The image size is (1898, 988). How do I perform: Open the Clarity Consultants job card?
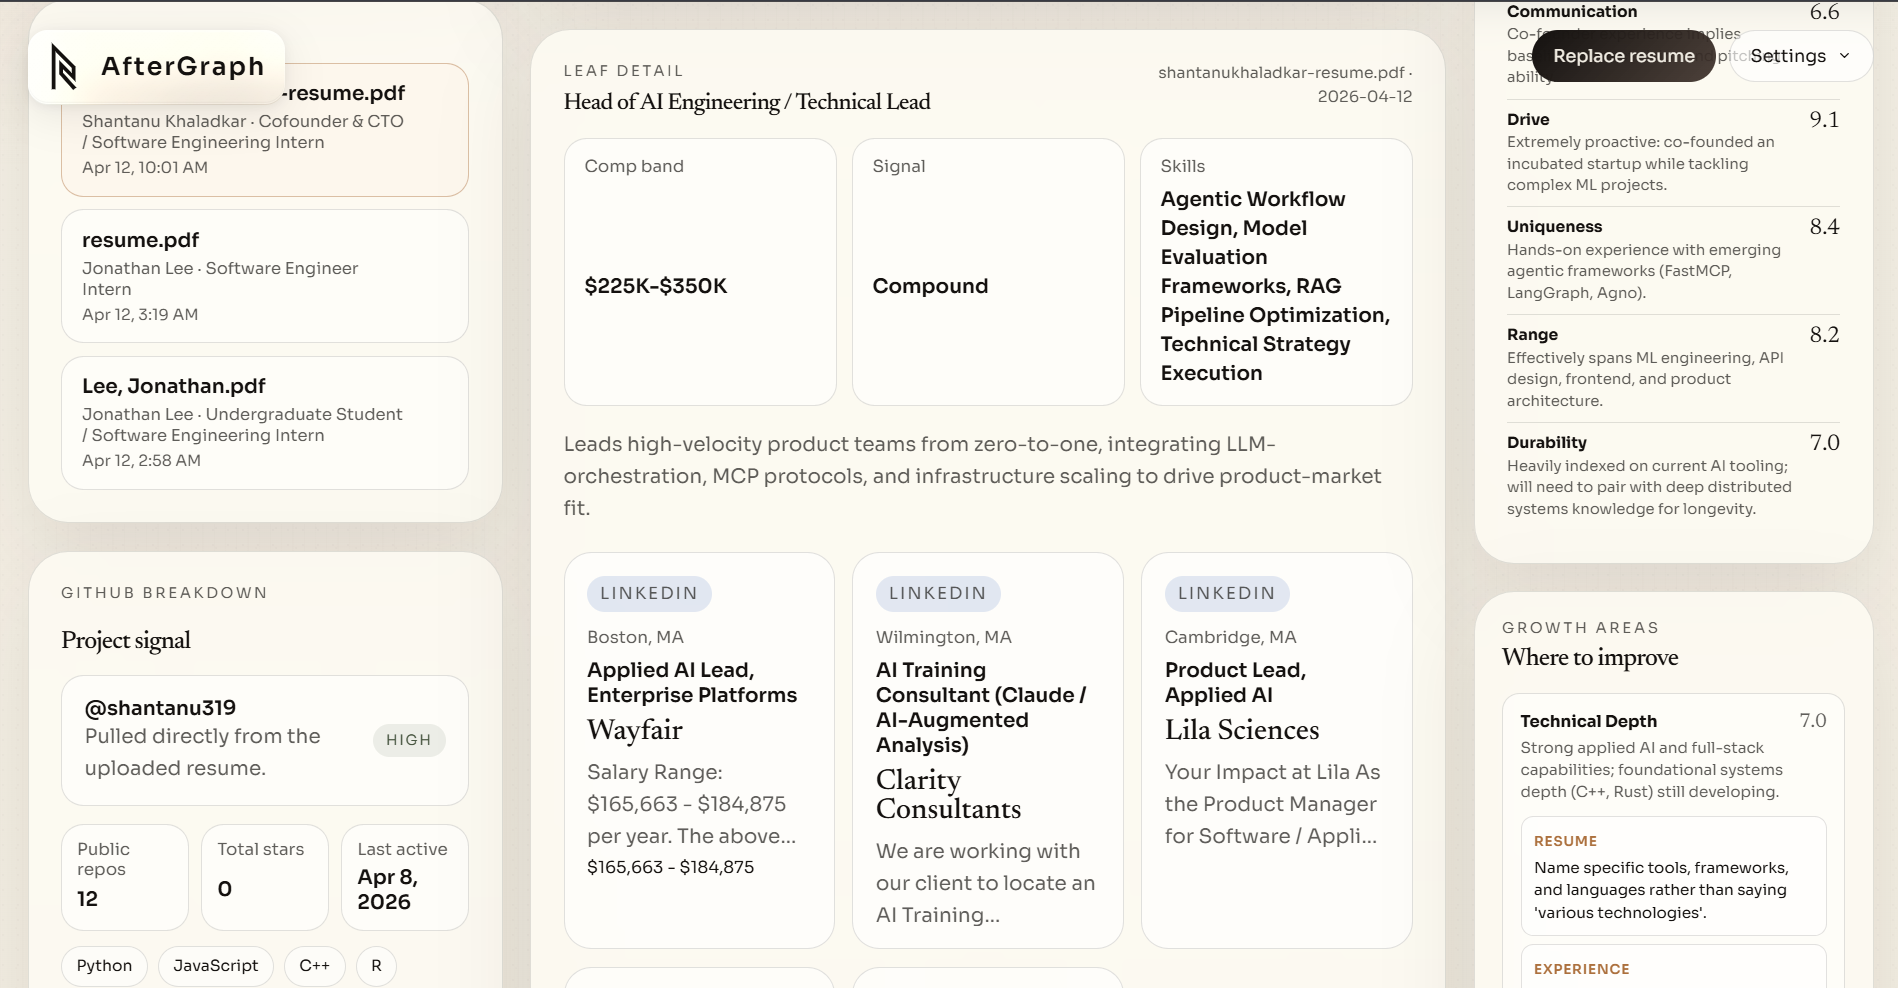tap(987, 750)
